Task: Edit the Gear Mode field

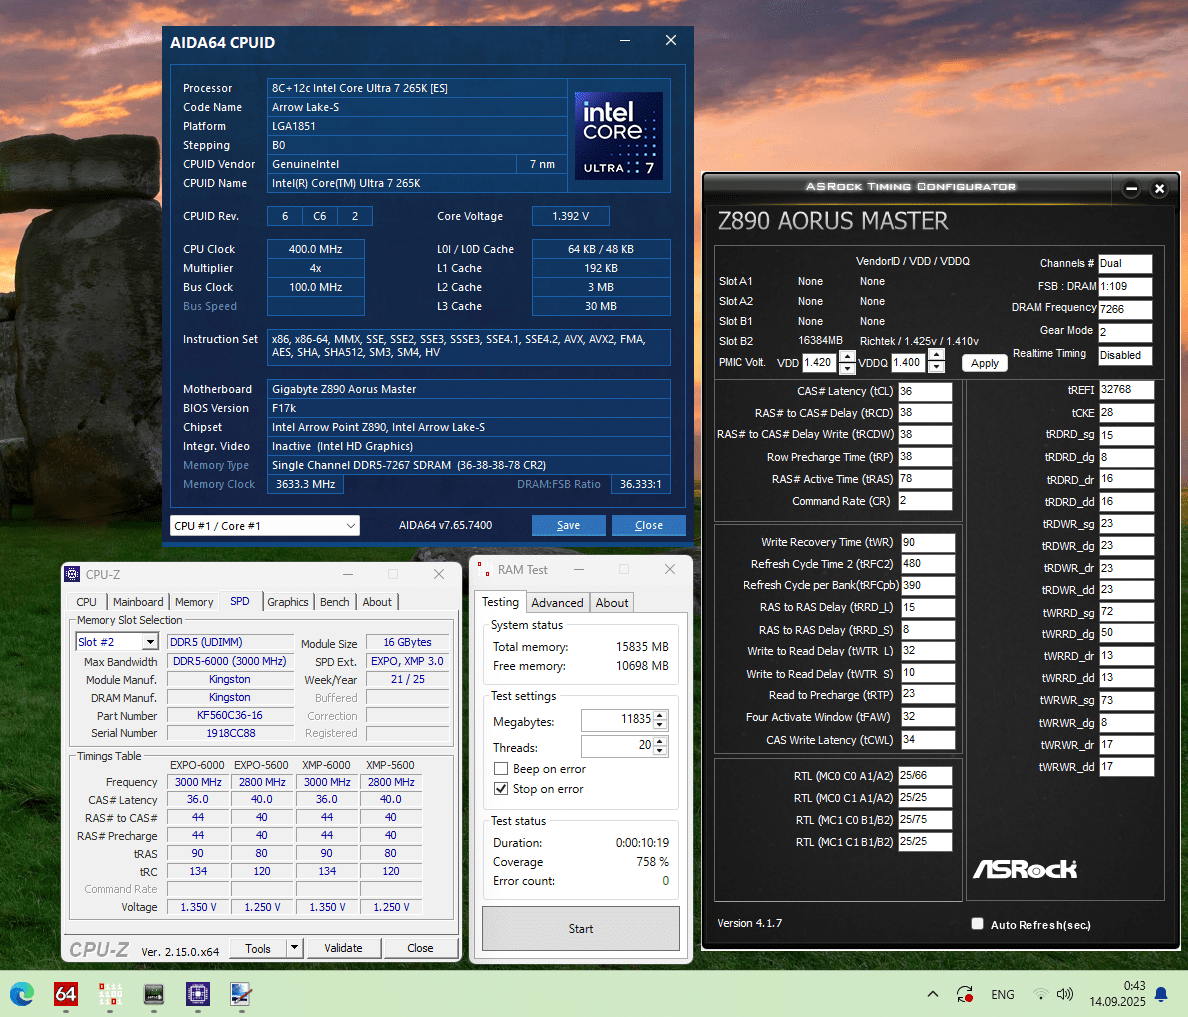Action: [x=1125, y=332]
